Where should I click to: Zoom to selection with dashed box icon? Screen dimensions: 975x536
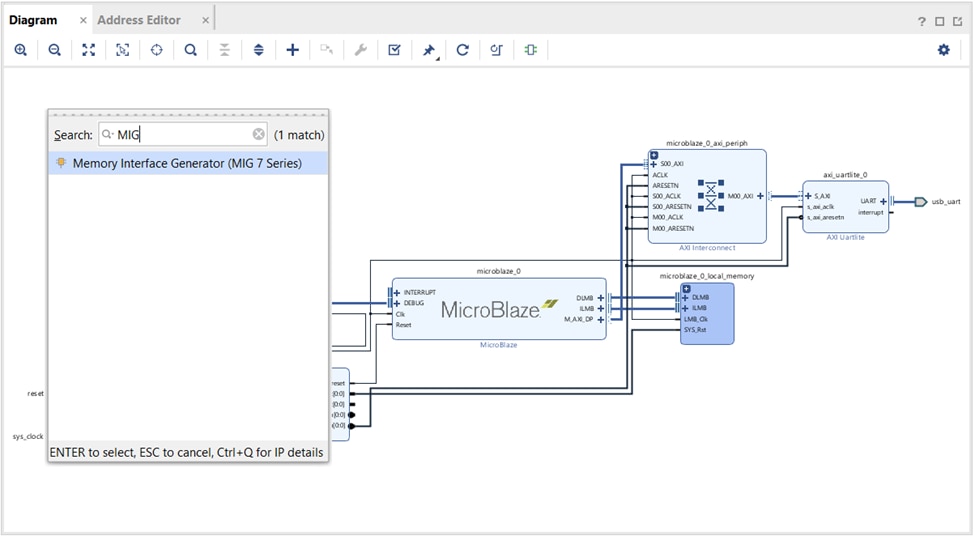pyautogui.click(x=122, y=50)
